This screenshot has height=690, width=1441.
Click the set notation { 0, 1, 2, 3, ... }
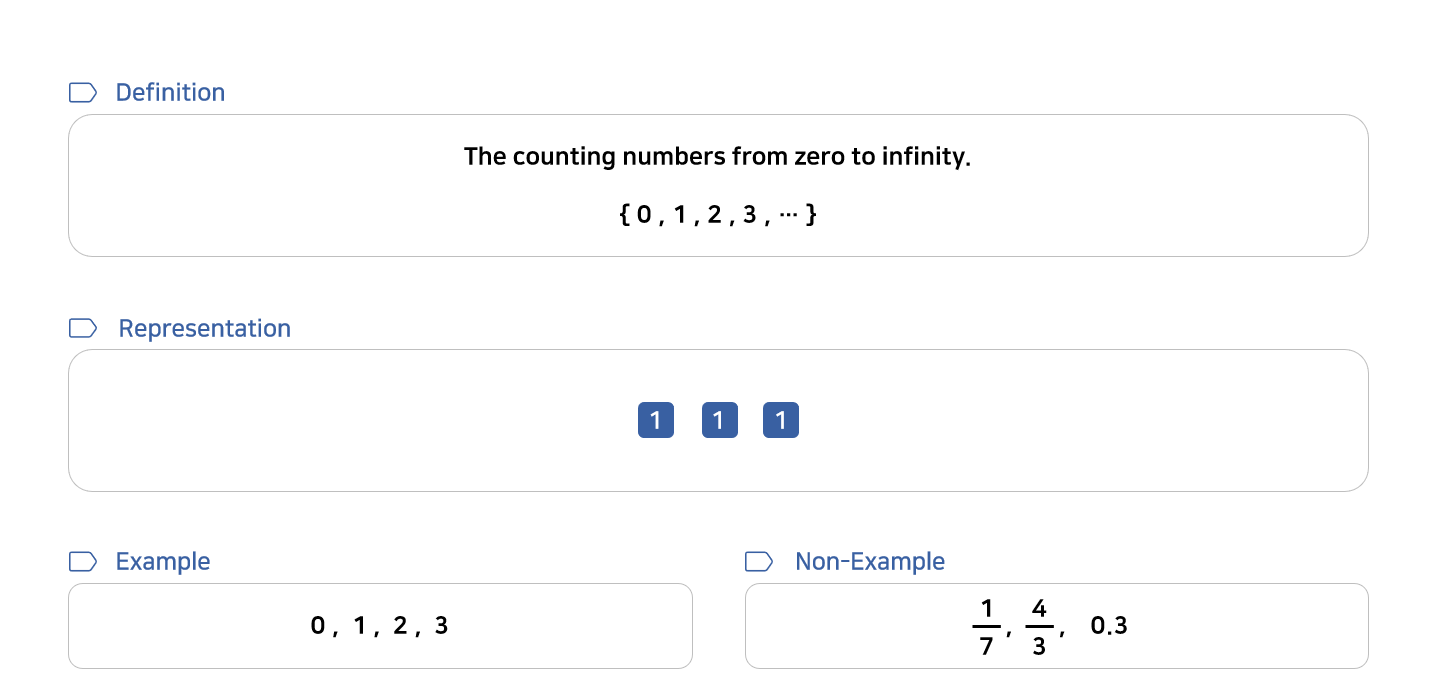pyautogui.click(x=718, y=214)
